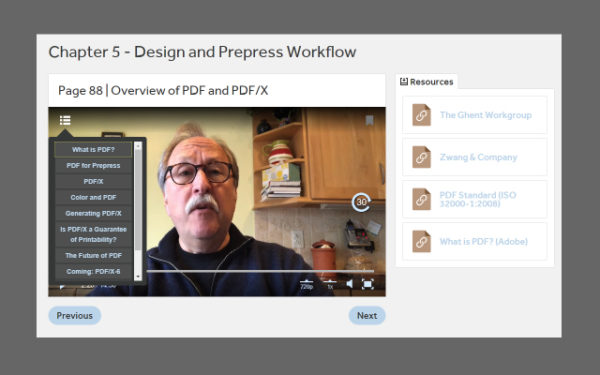Open 'What is PDF? (Adobe)' resource link
The height and width of the screenshot is (375, 600).
coord(484,241)
